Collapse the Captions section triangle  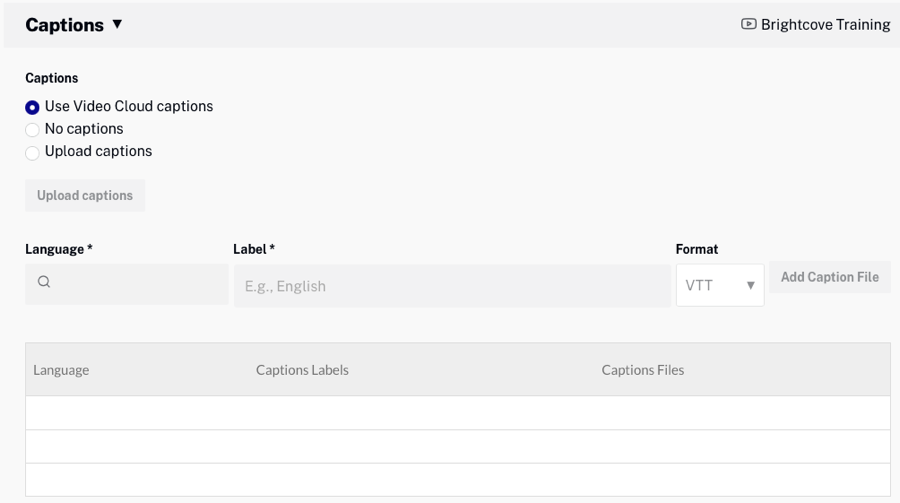pos(117,24)
